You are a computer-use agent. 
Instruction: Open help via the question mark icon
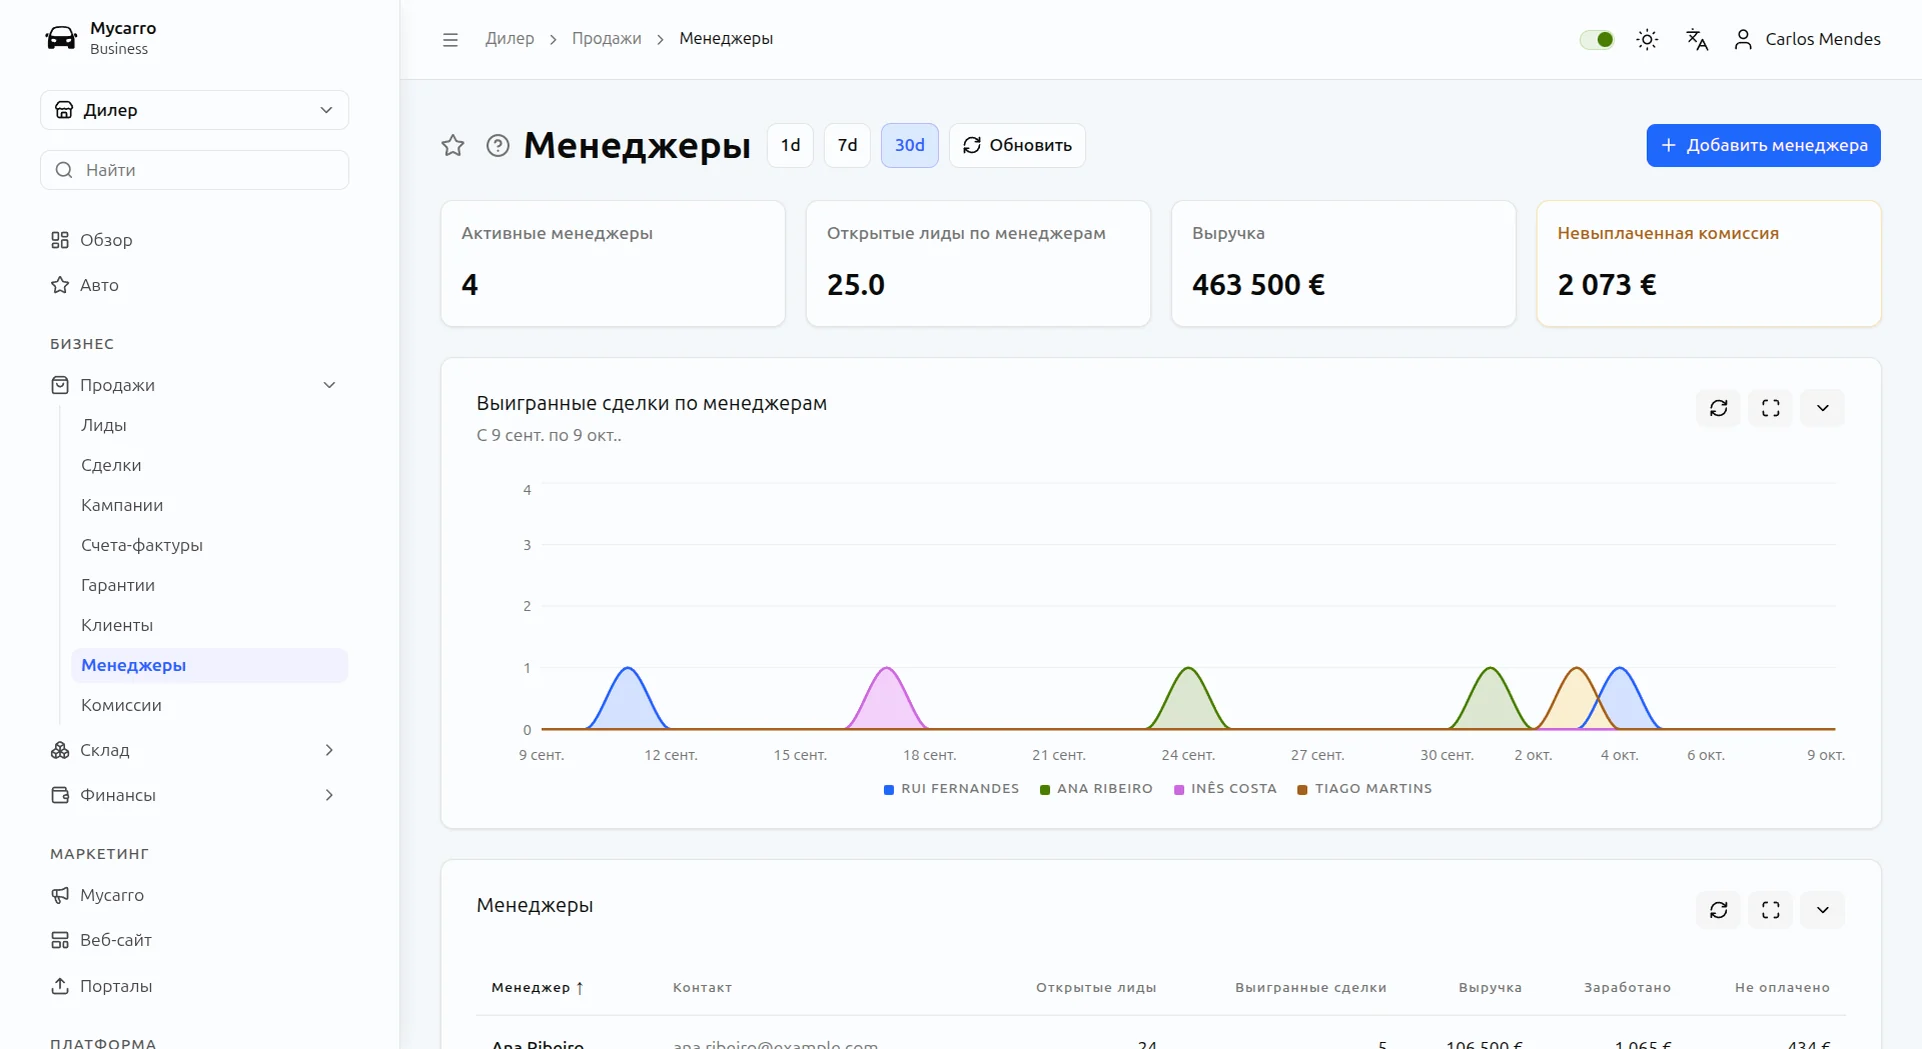tap(498, 146)
